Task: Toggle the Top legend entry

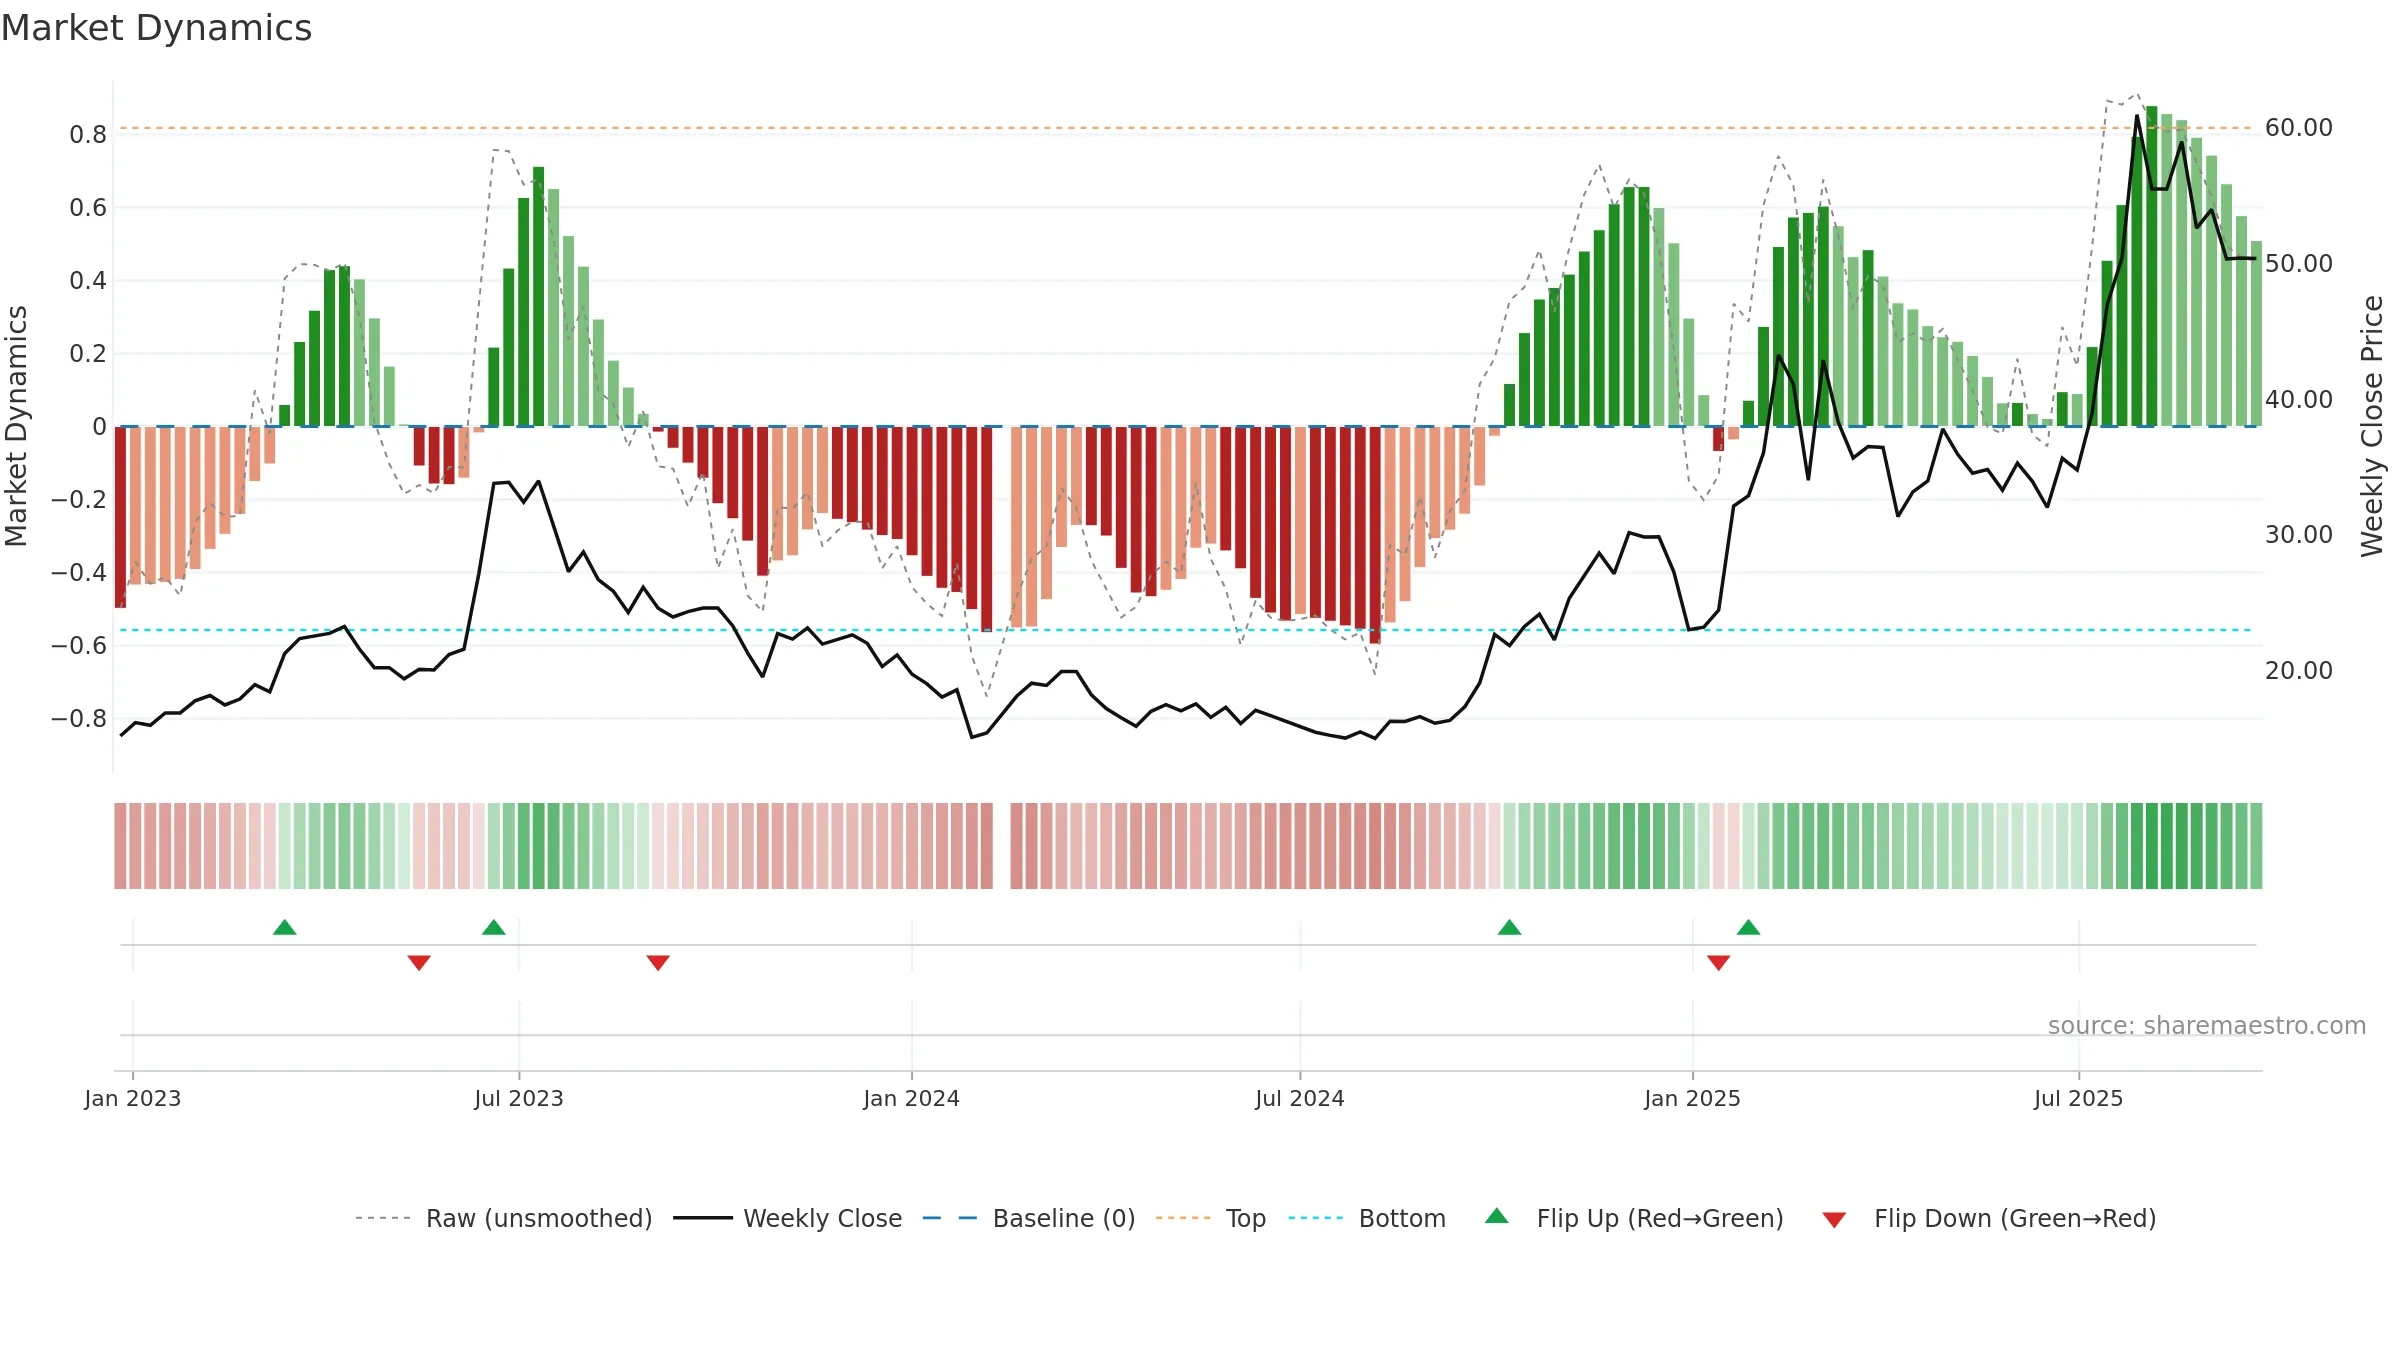Action: point(1211,1218)
